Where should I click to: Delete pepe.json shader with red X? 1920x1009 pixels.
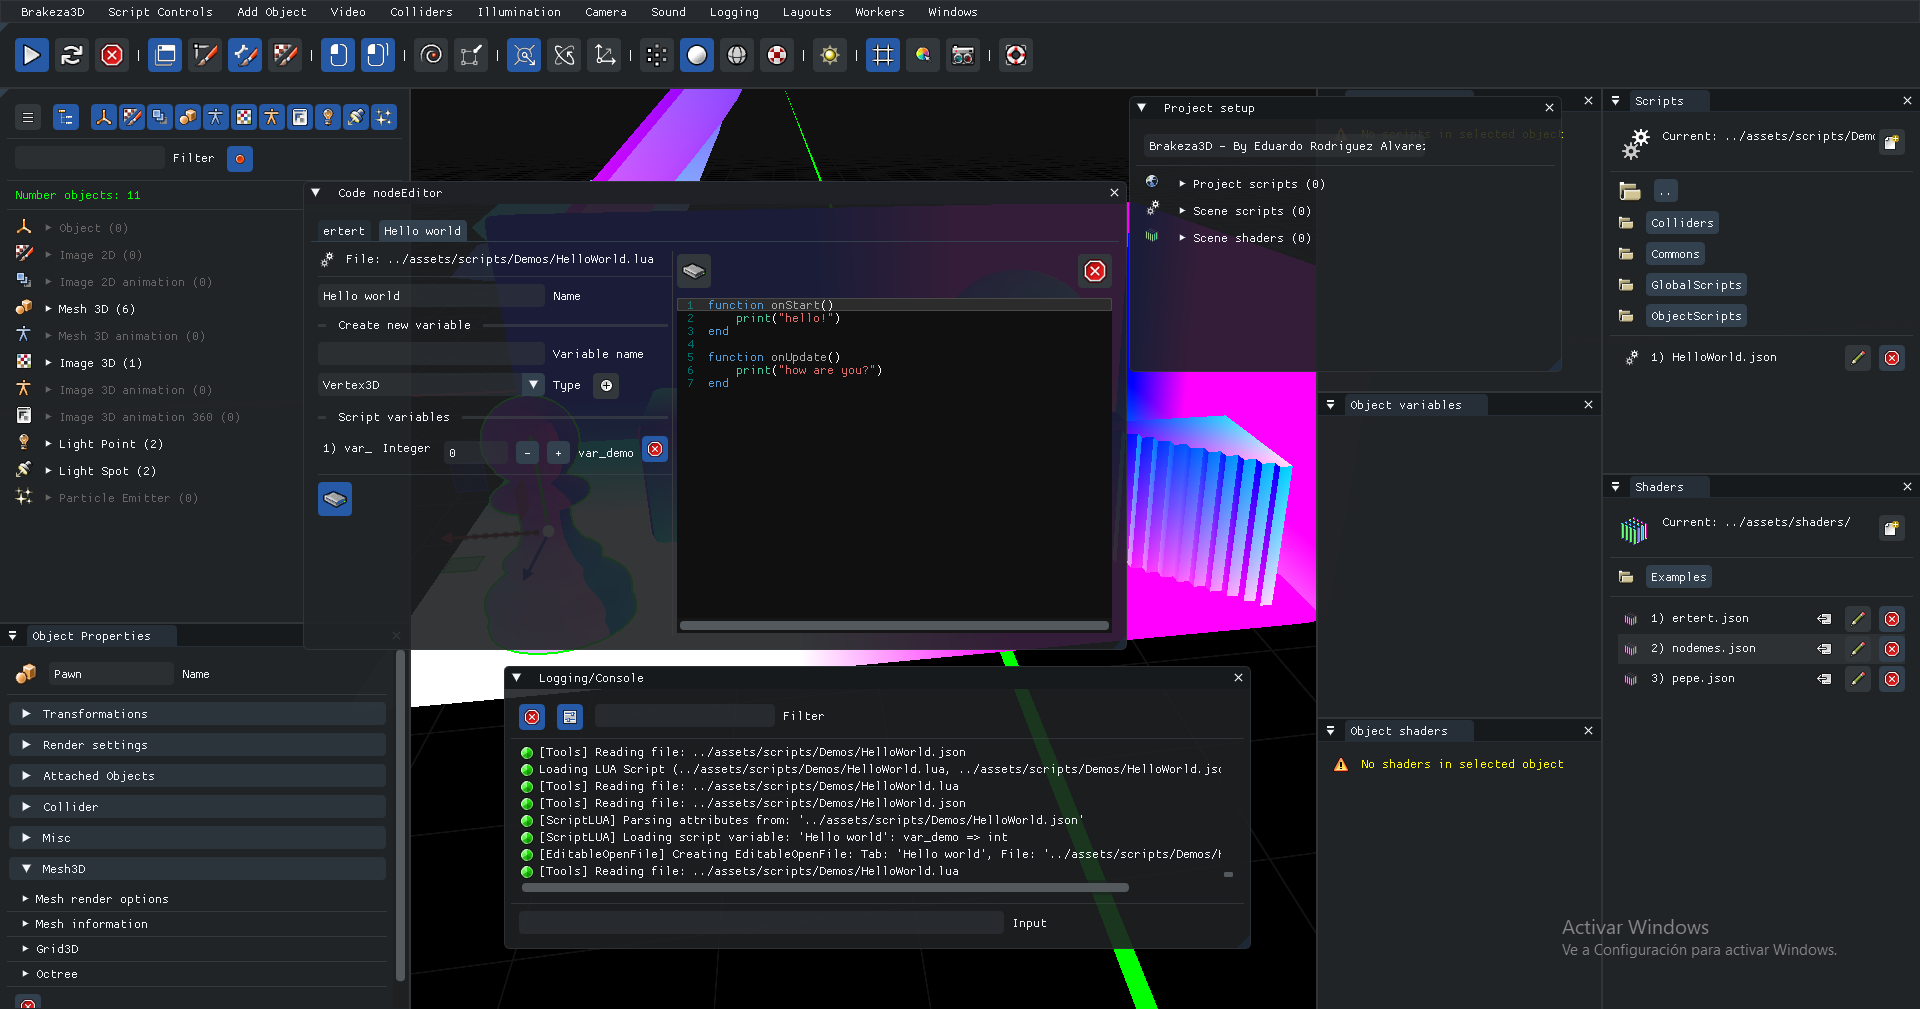pos(1891,679)
